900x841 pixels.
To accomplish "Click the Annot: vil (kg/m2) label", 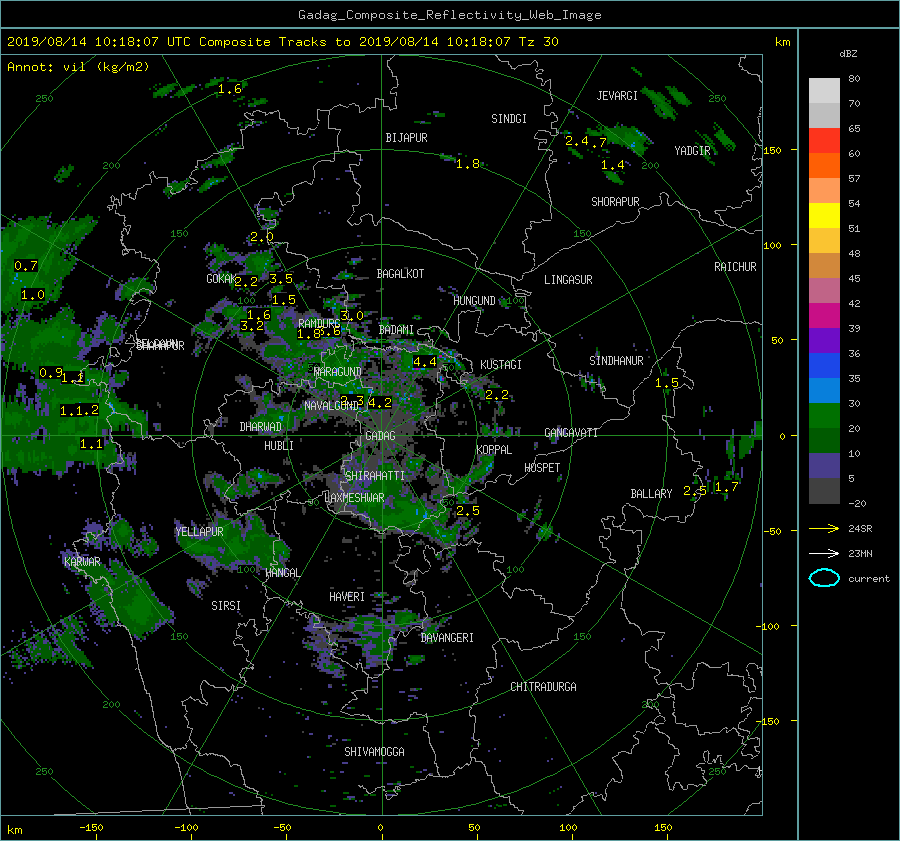I will click(78, 67).
